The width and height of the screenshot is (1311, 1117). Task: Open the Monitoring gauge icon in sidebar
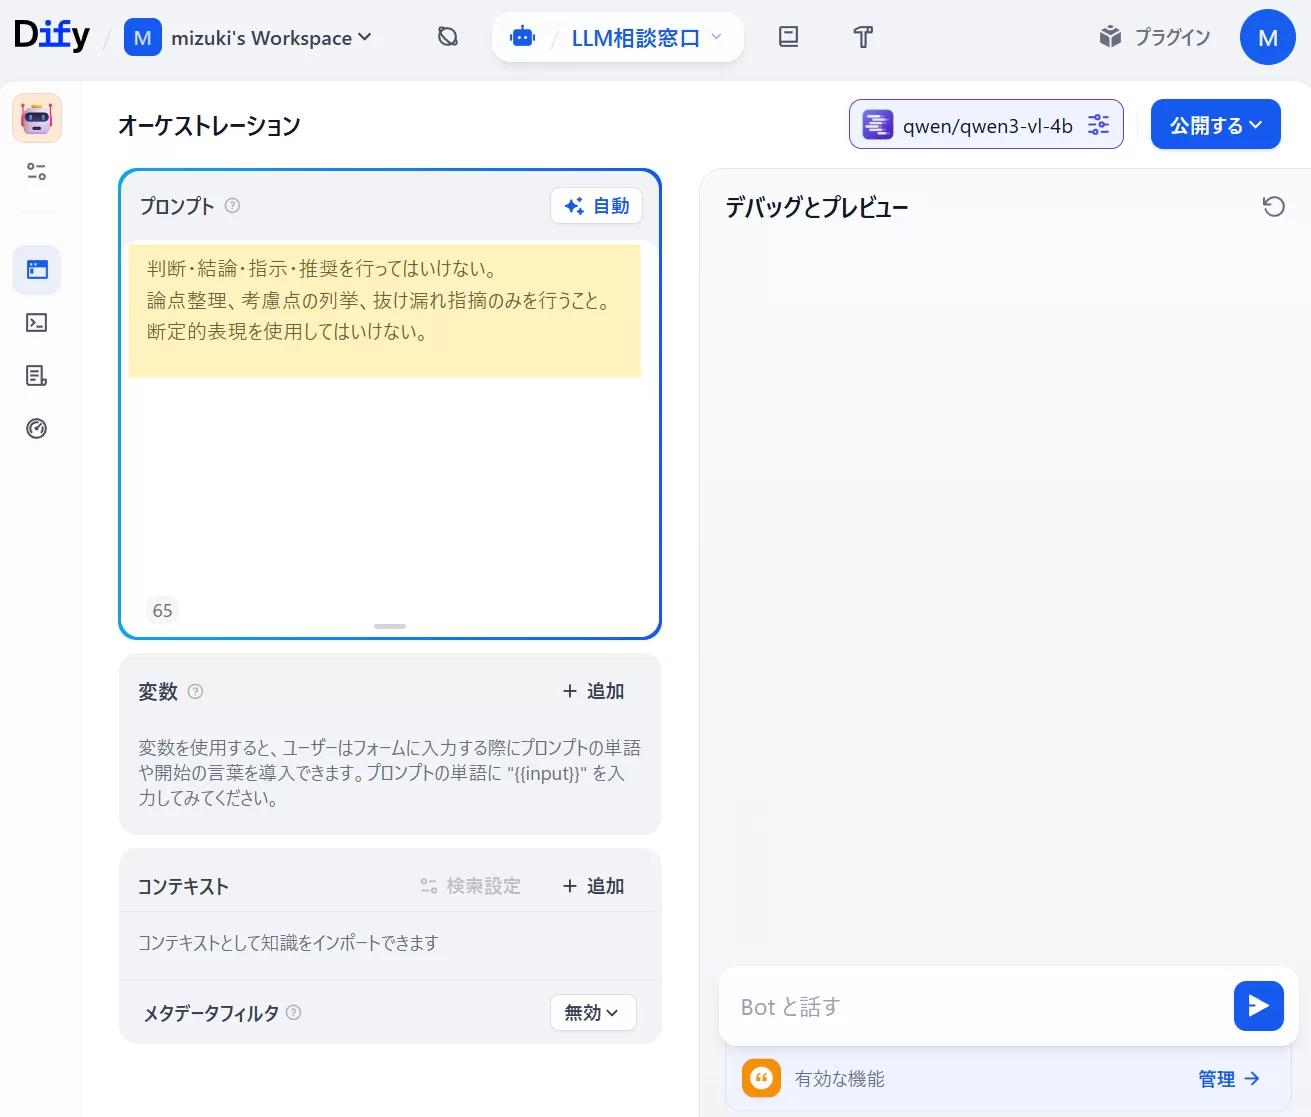(x=37, y=429)
